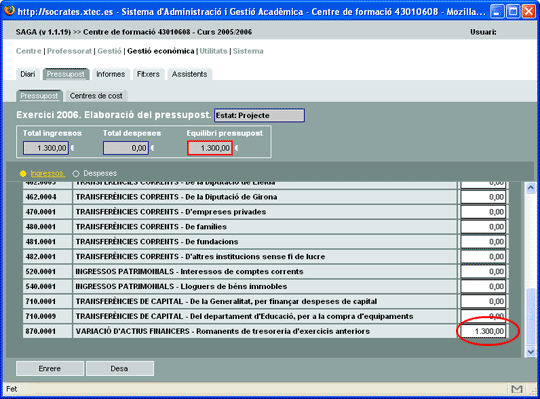Open the Utilitats menu

[214, 51]
